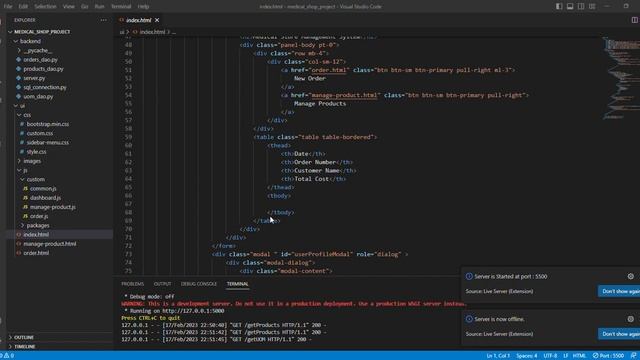
Task: Open Explorer more actions ellipsis
Action: point(104,20)
